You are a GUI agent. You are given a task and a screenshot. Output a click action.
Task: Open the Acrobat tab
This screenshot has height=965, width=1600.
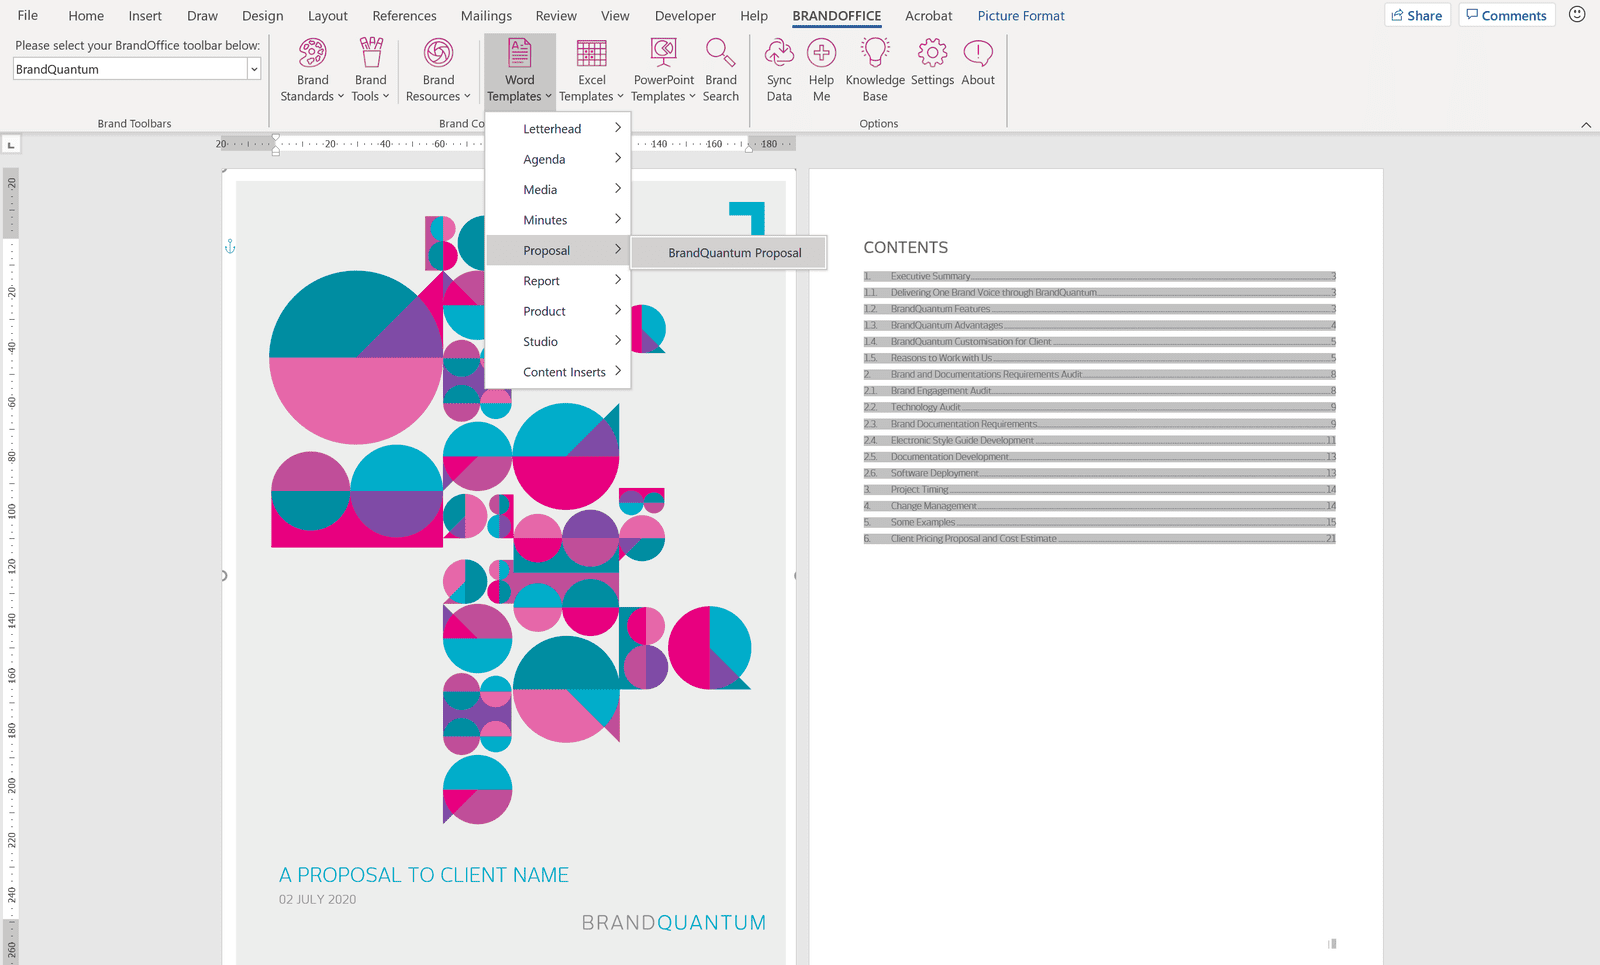point(929,16)
